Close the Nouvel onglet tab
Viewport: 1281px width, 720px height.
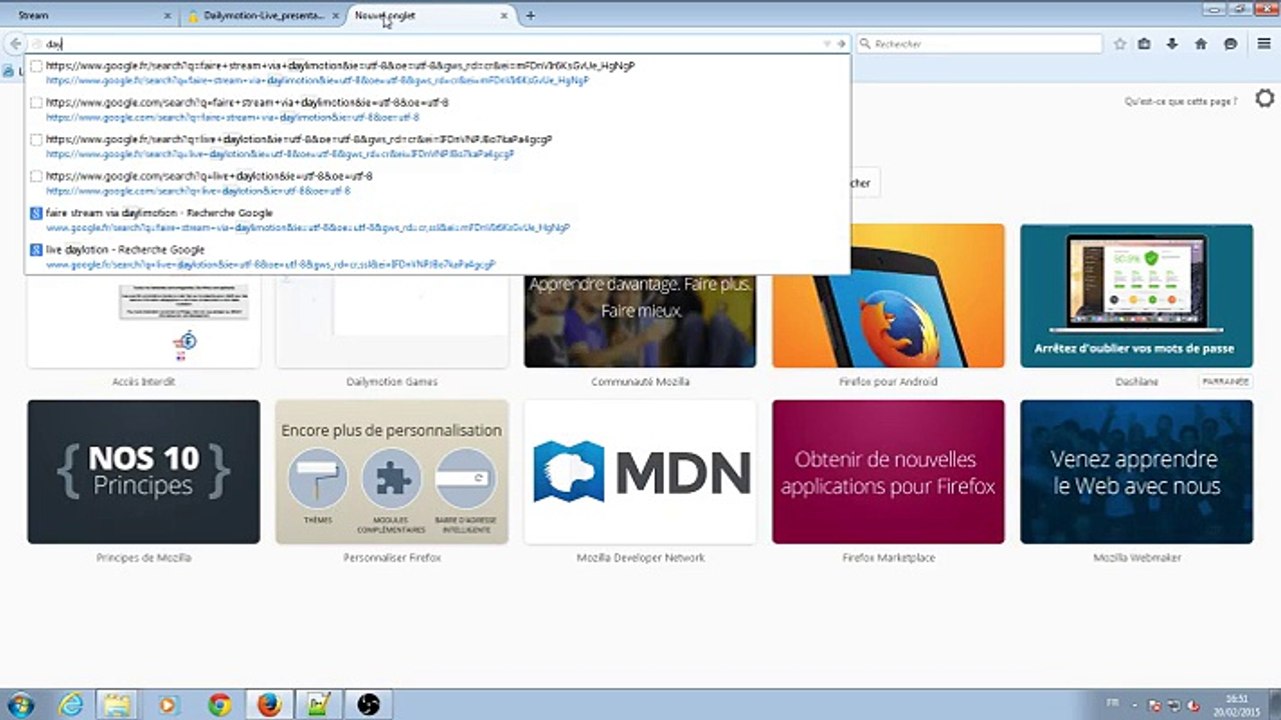click(504, 16)
